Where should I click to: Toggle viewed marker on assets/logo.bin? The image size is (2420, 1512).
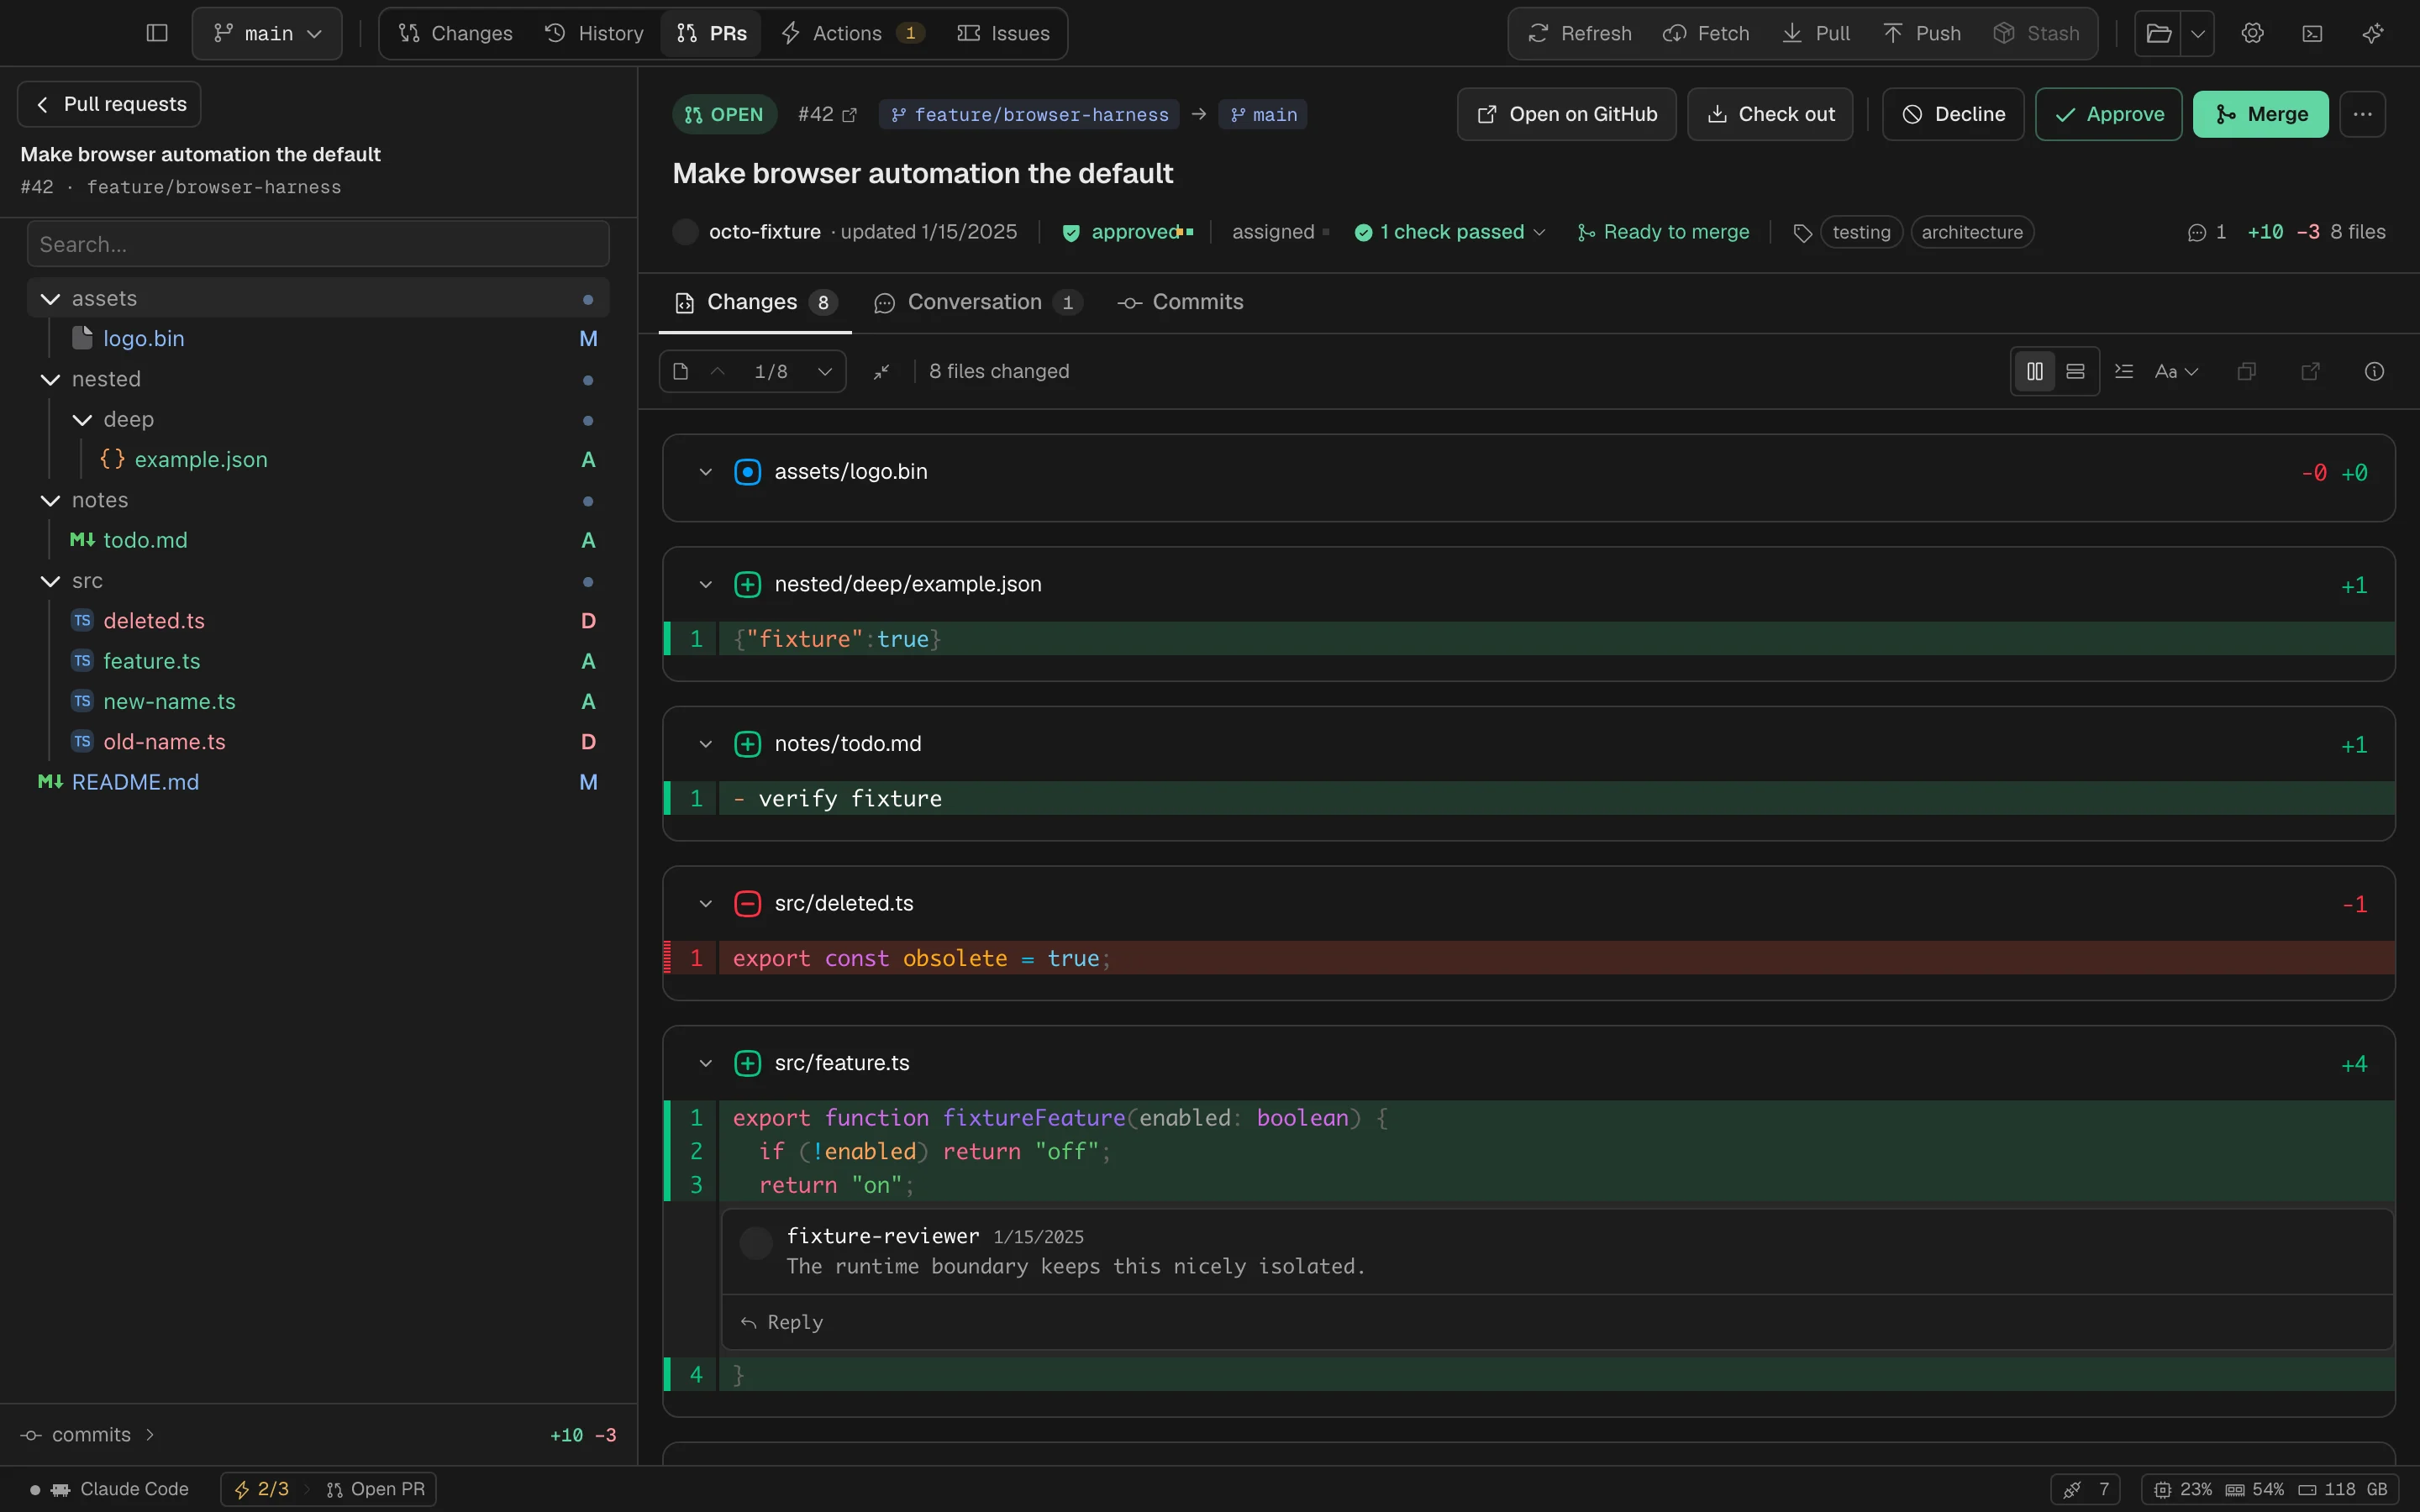(747, 472)
